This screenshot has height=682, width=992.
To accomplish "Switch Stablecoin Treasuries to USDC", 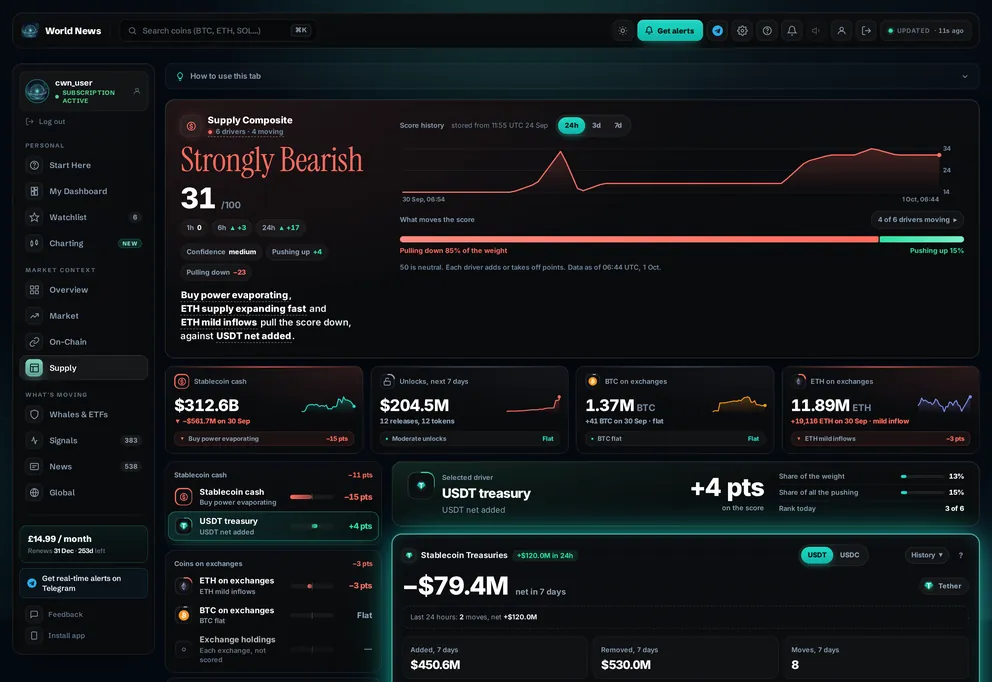I will click(850, 555).
